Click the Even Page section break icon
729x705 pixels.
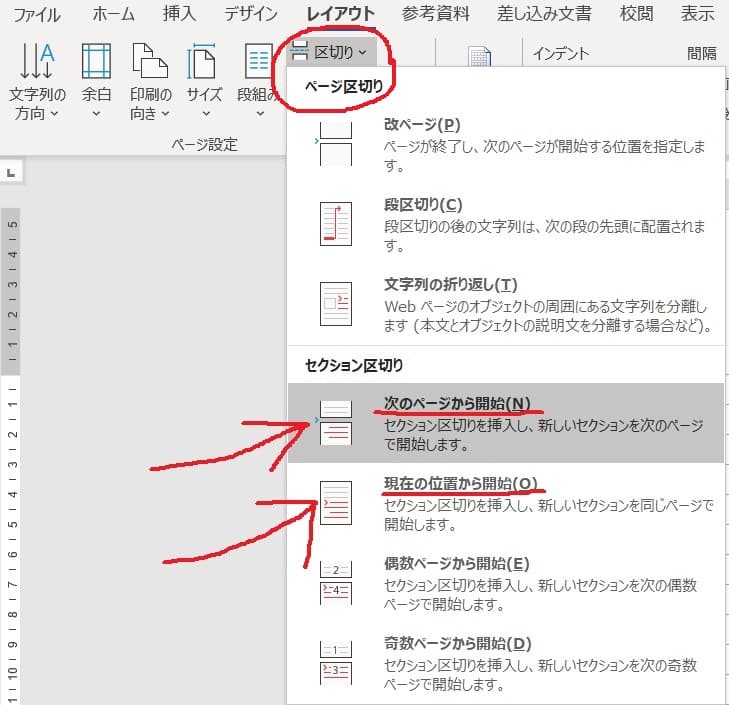[x=335, y=582]
